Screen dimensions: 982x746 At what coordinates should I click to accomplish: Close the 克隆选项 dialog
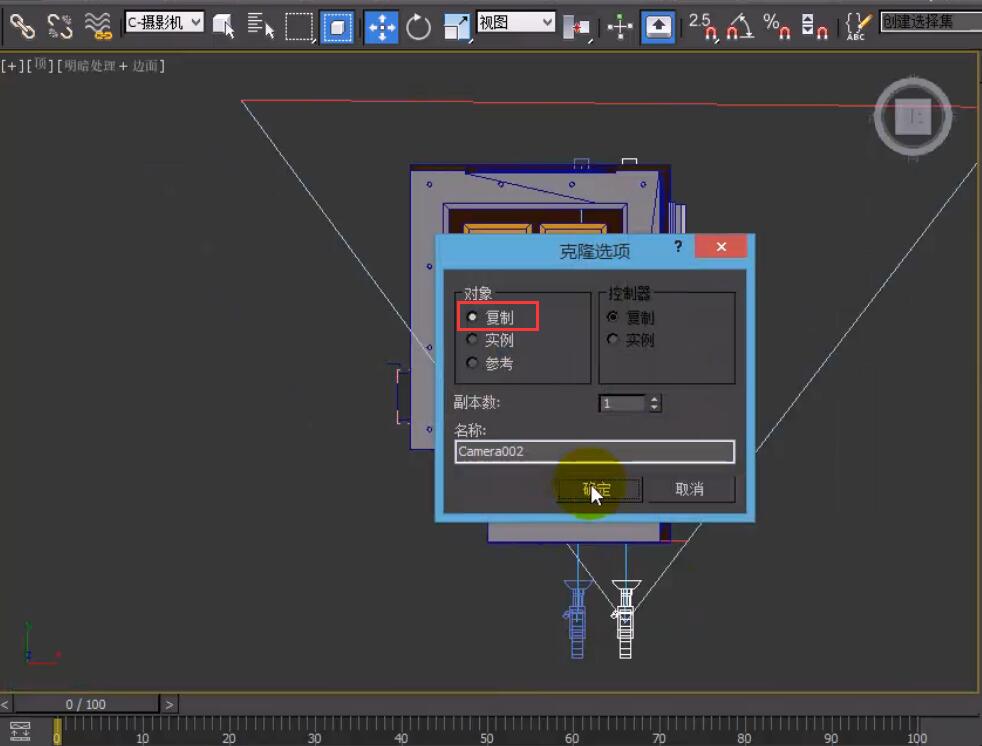[x=721, y=246]
